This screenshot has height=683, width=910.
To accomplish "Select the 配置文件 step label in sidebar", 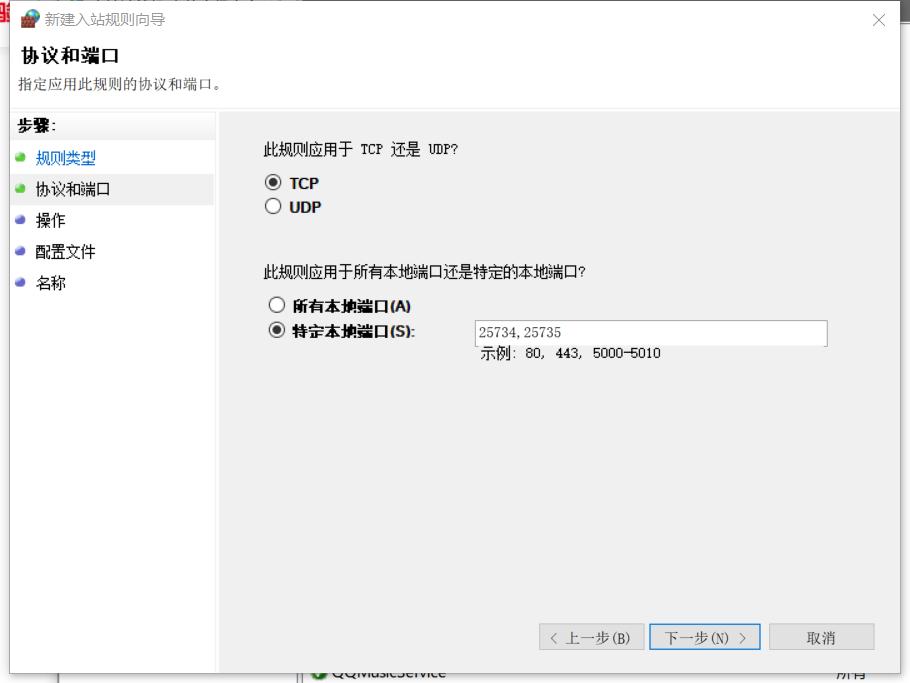I will [x=66, y=252].
